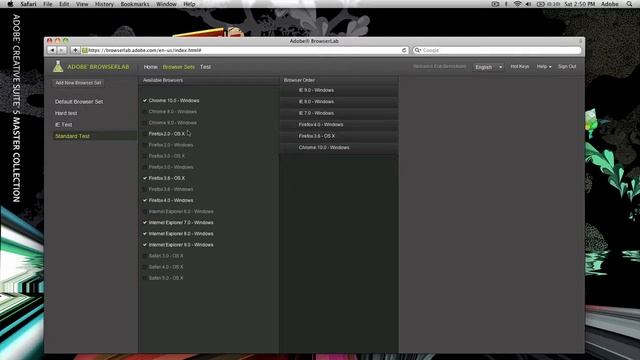Uncheck Internet Explorer 8.0 - Windows
Image resolution: width=640 pixels, height=360 pixels.
[145, 233]
